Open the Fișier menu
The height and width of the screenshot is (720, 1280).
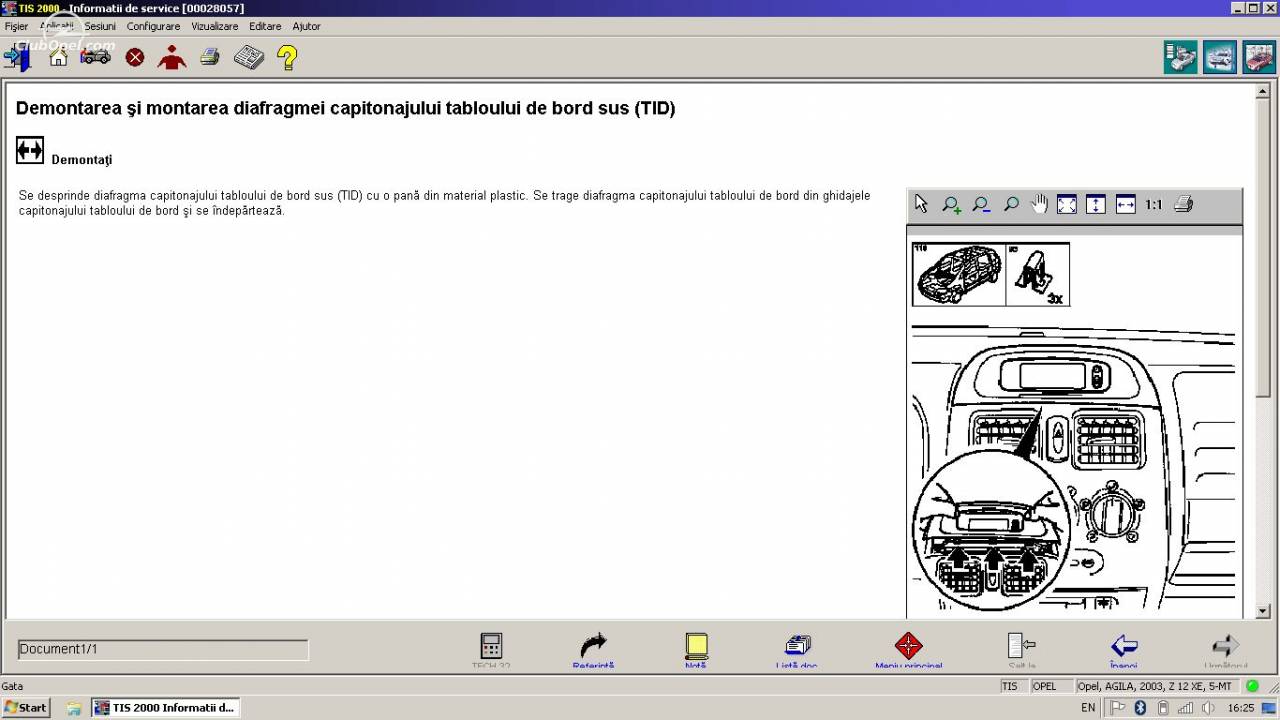pyautogui.click(x=16, y=26)
